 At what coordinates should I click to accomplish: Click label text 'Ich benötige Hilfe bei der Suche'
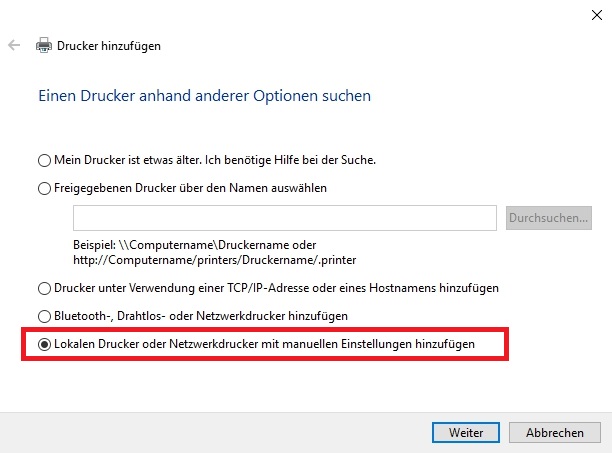(290, 160)
